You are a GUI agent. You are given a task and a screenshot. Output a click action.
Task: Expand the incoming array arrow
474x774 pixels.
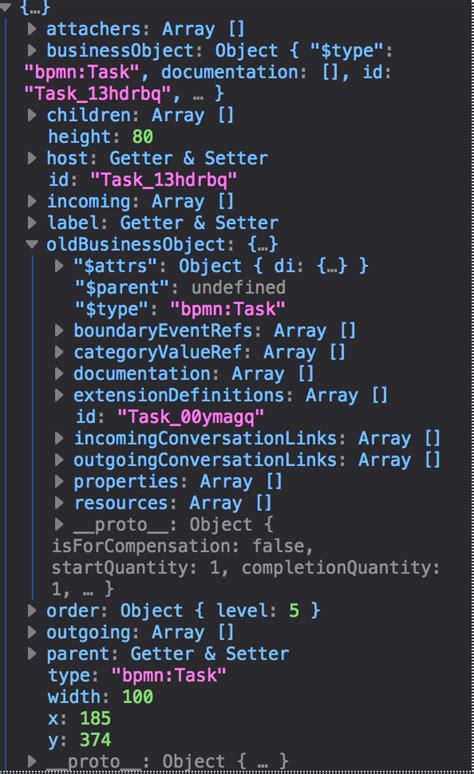32,201
